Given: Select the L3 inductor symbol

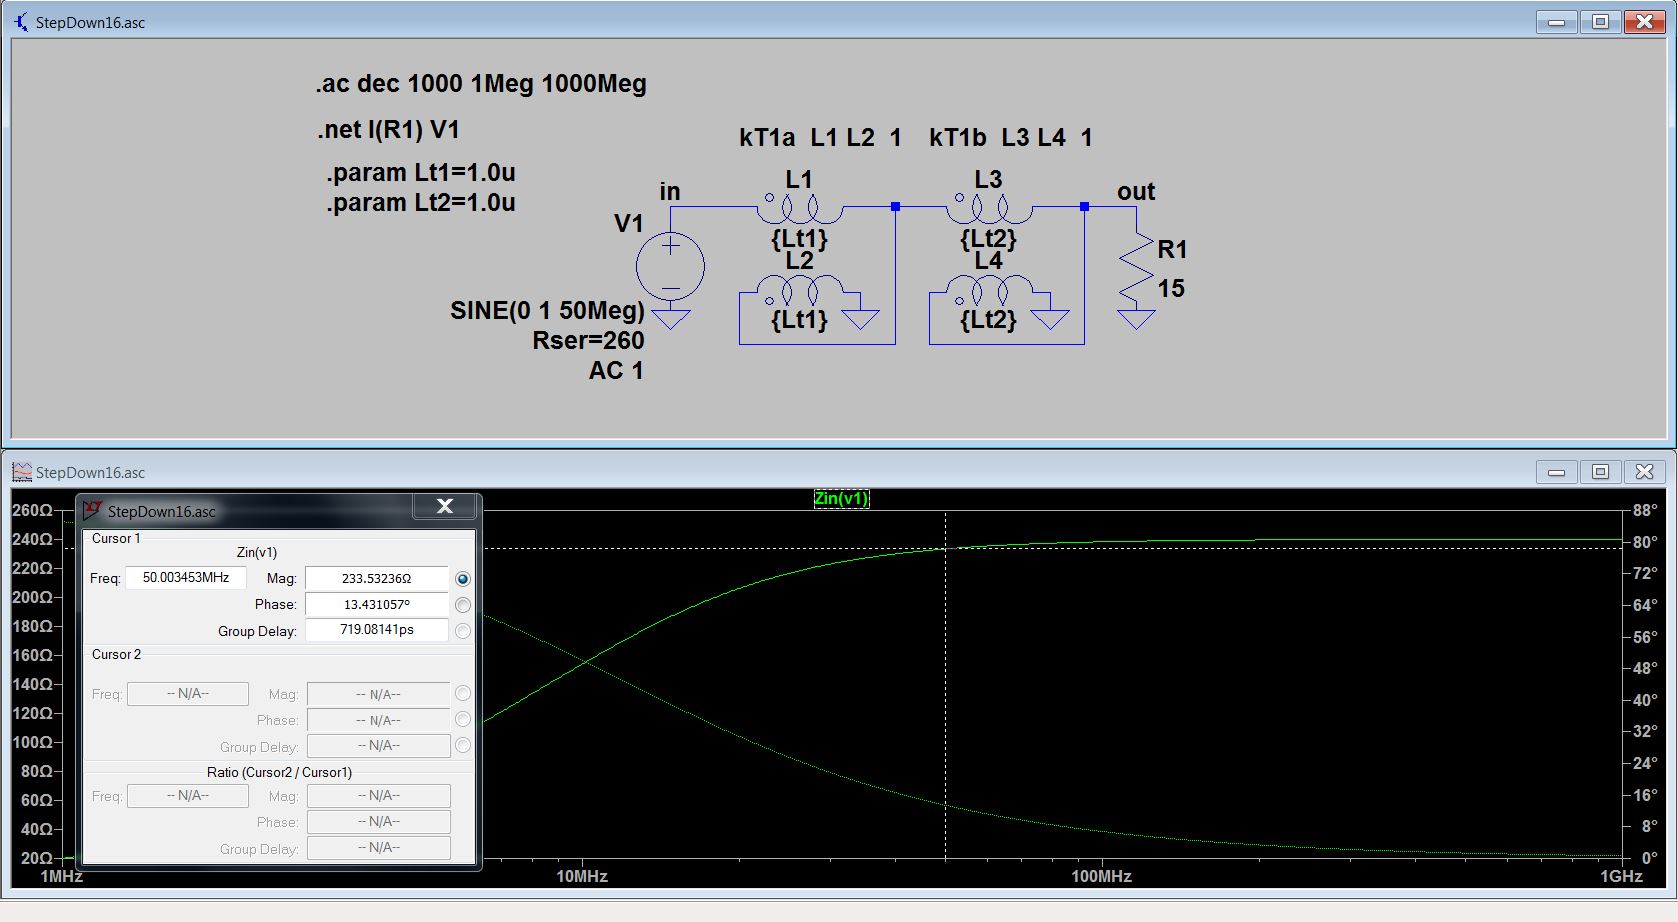Looking at the screenshot, I should 988,208.
